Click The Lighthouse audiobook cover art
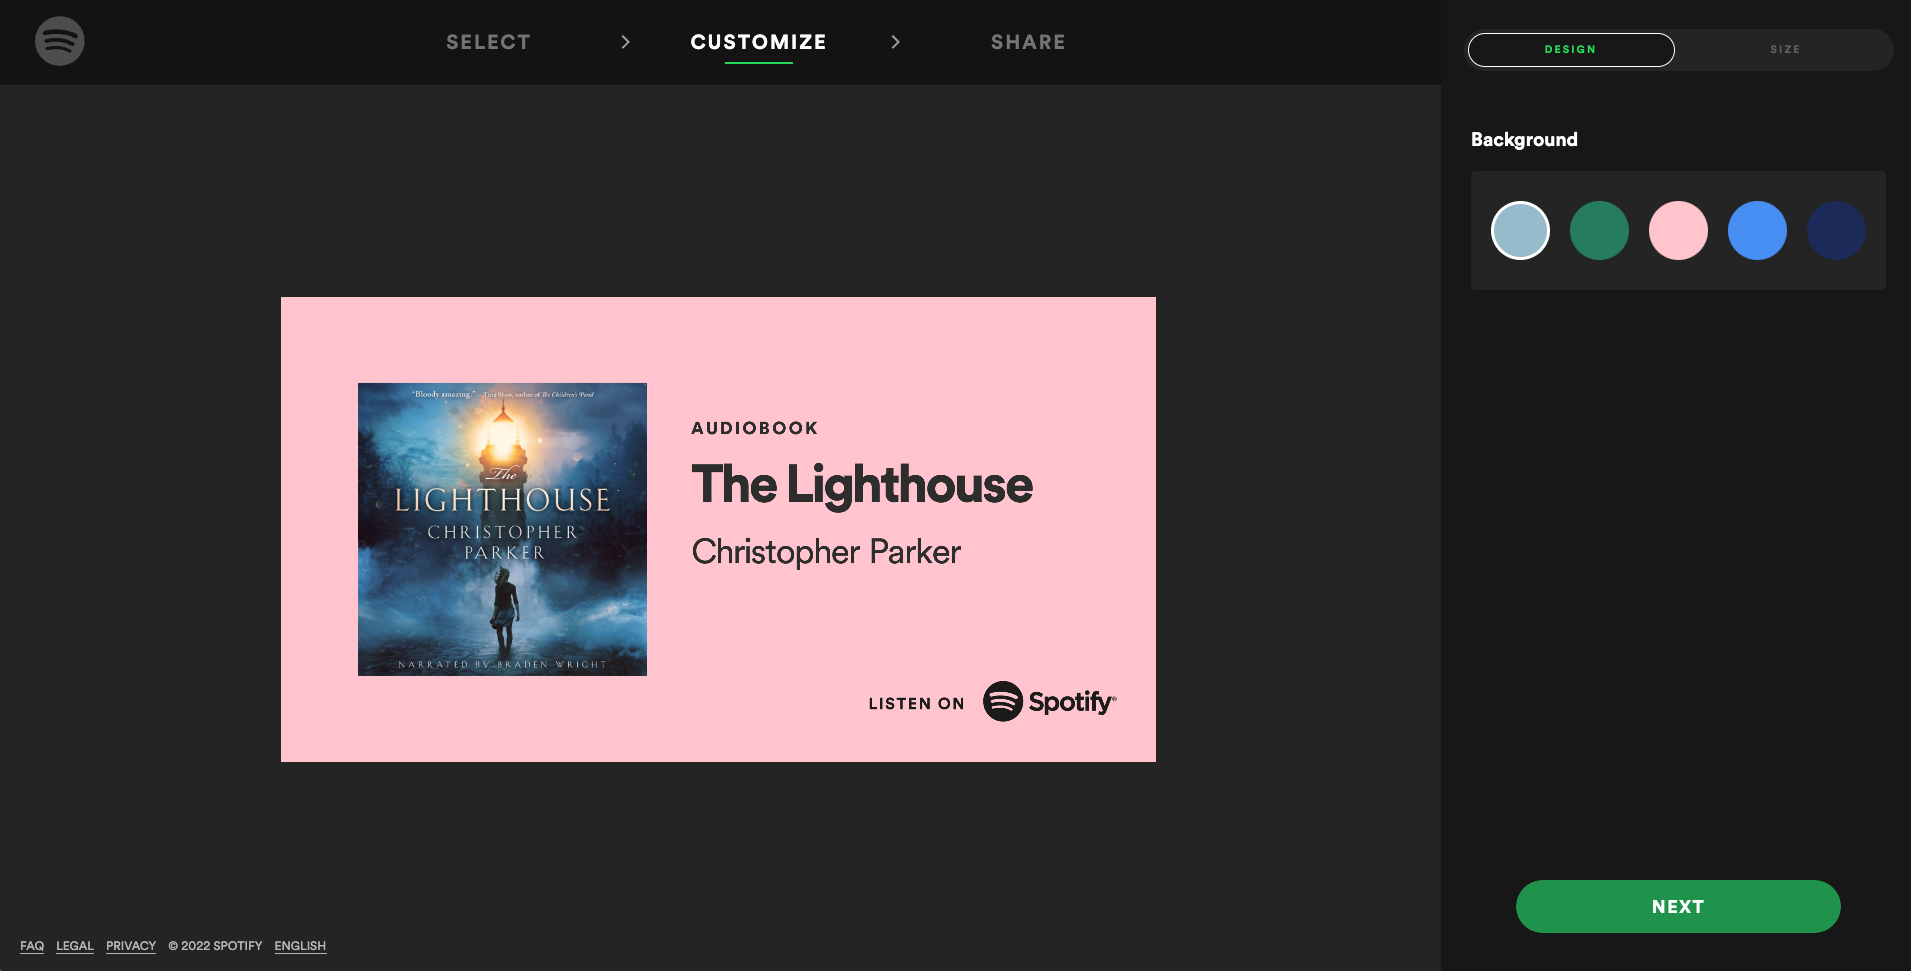The image size is (1911, 971). coord(502,529)
